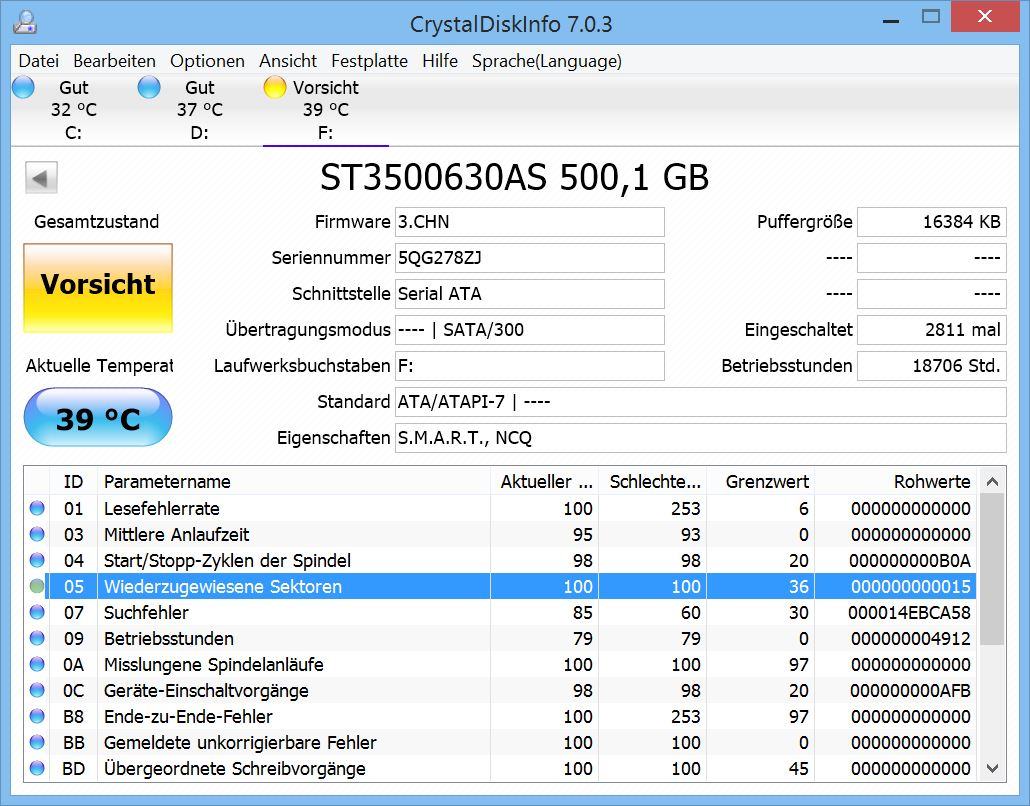Click raw value 000000000B0A in table
Image resolution: width=1030 pixels, height=806 pixels.
pyautogui.click(x=910, y=560)
